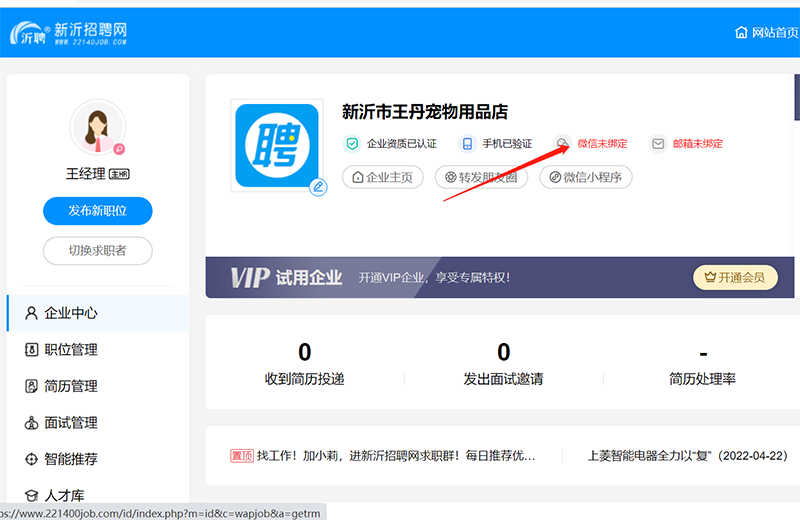Go to 面试管理 in the sidebar
The width and height of the screenshot is (800, 520).
tap(70, 423)
